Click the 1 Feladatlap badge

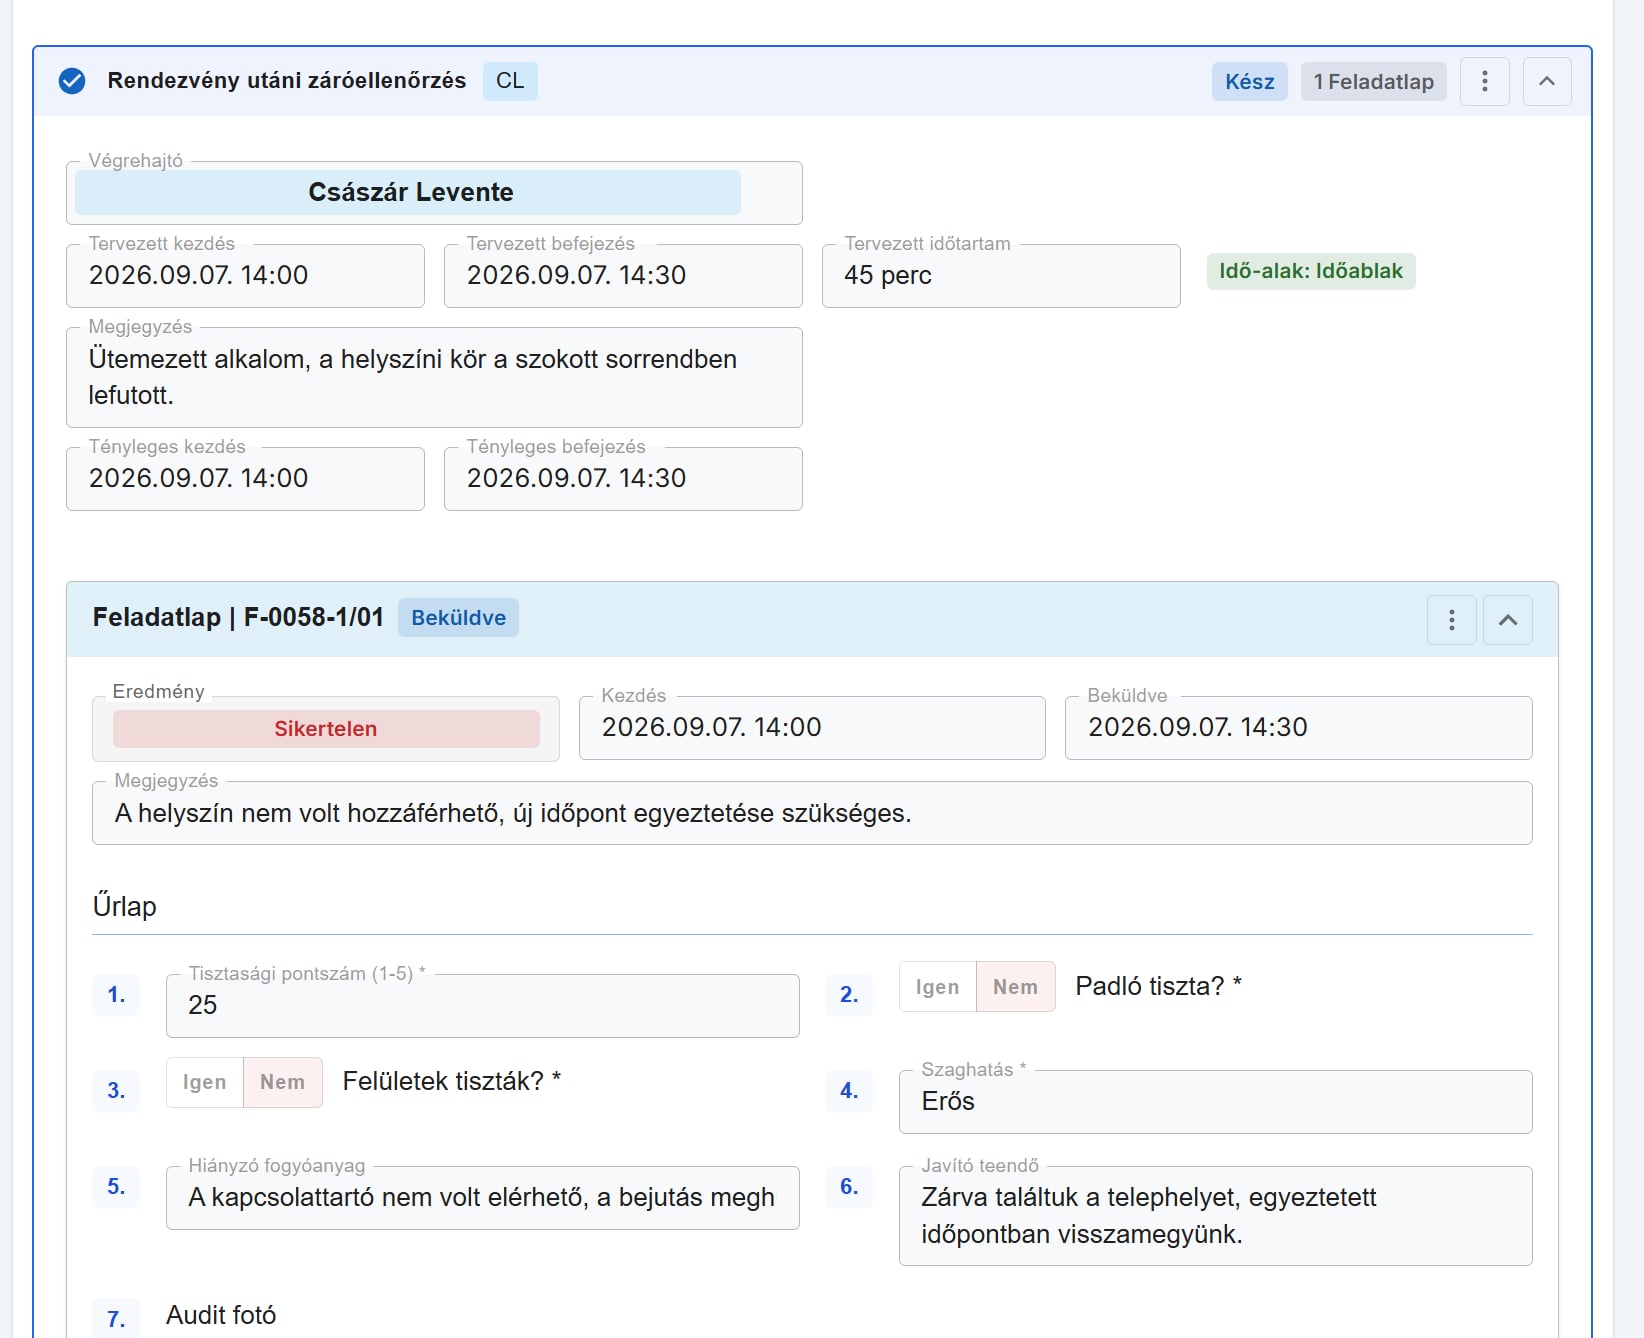point(1374,82)
